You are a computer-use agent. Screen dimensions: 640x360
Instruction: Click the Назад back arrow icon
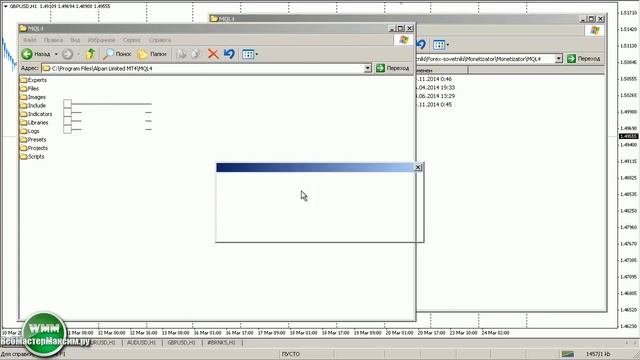[27, 54]
